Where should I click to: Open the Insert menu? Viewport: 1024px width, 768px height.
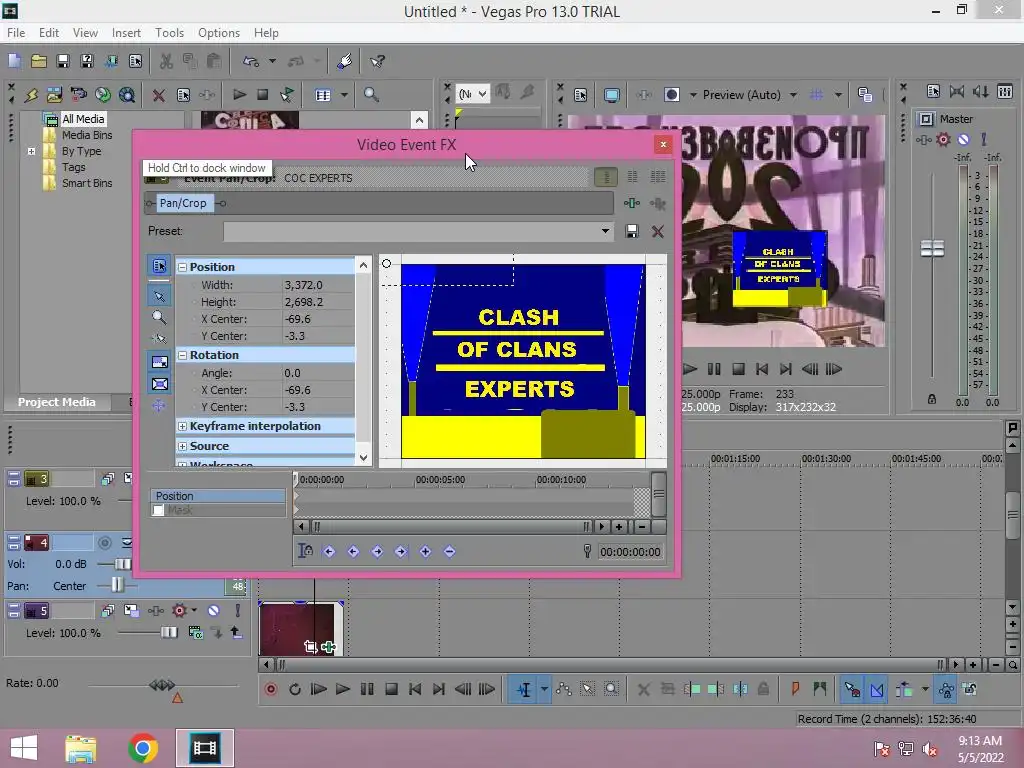click(x=126, y=33)
